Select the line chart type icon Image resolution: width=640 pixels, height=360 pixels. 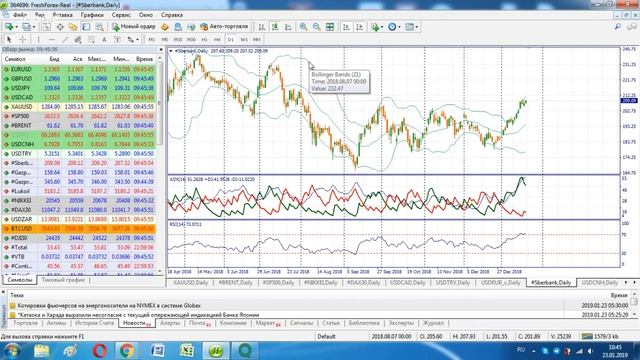click(288, 27)
